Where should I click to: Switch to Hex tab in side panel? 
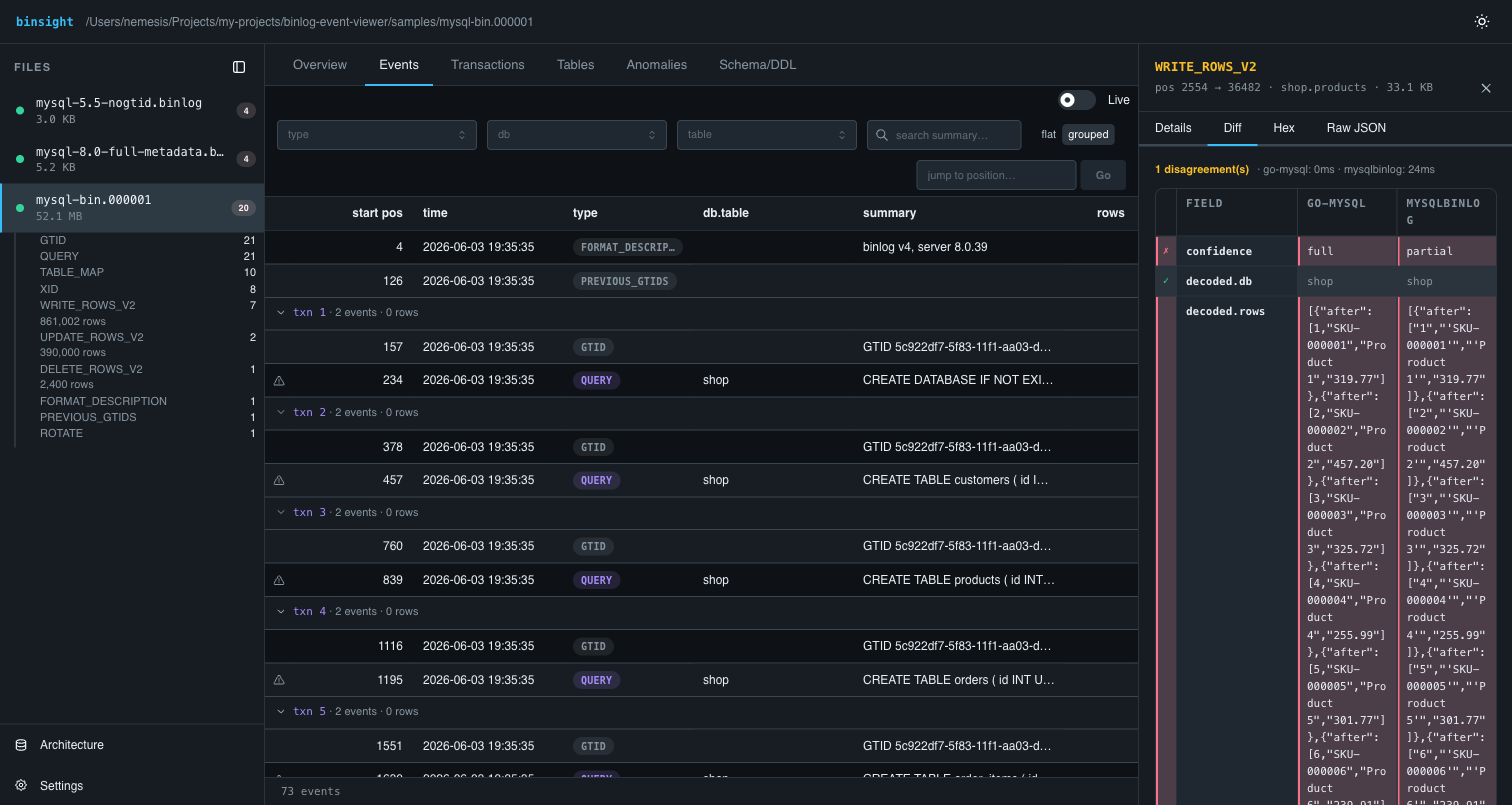1284,128
